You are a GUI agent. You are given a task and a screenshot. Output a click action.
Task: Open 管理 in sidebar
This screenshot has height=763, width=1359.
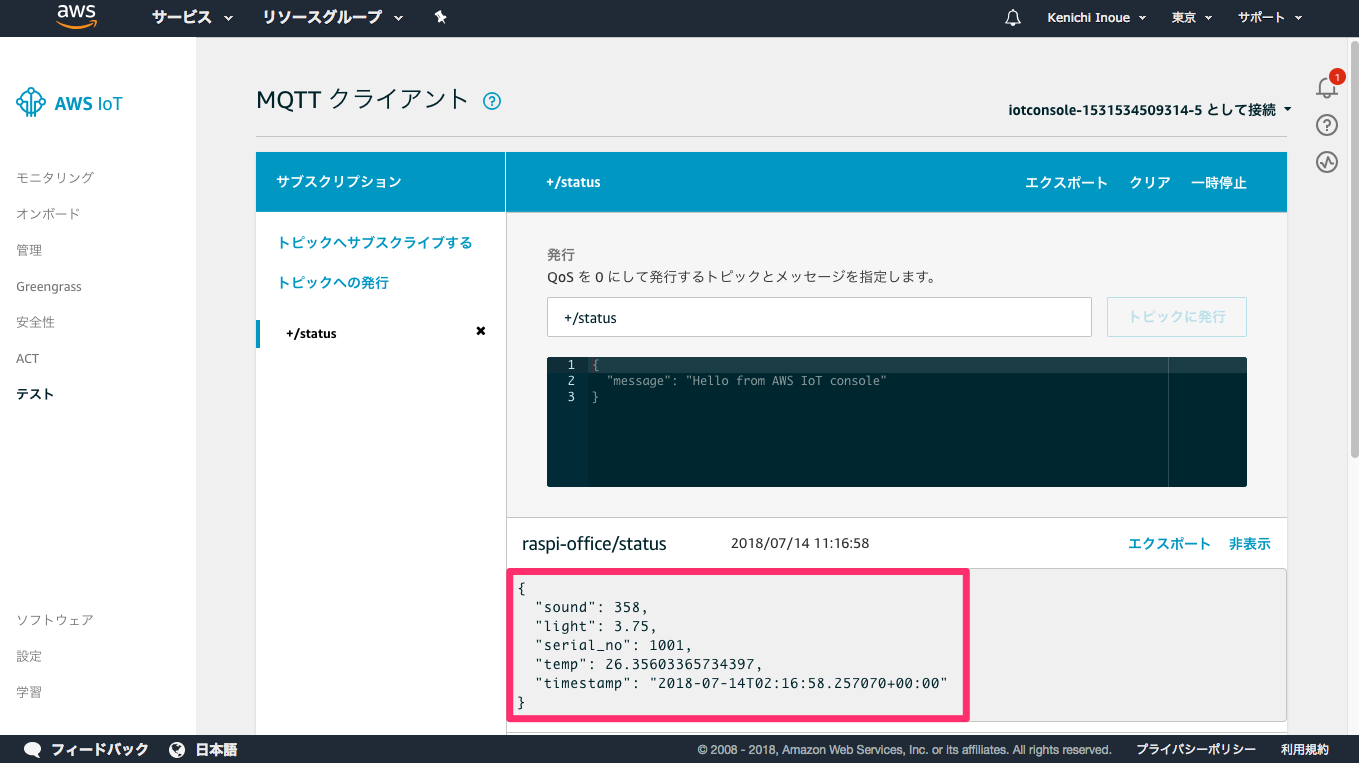[29, 250]
